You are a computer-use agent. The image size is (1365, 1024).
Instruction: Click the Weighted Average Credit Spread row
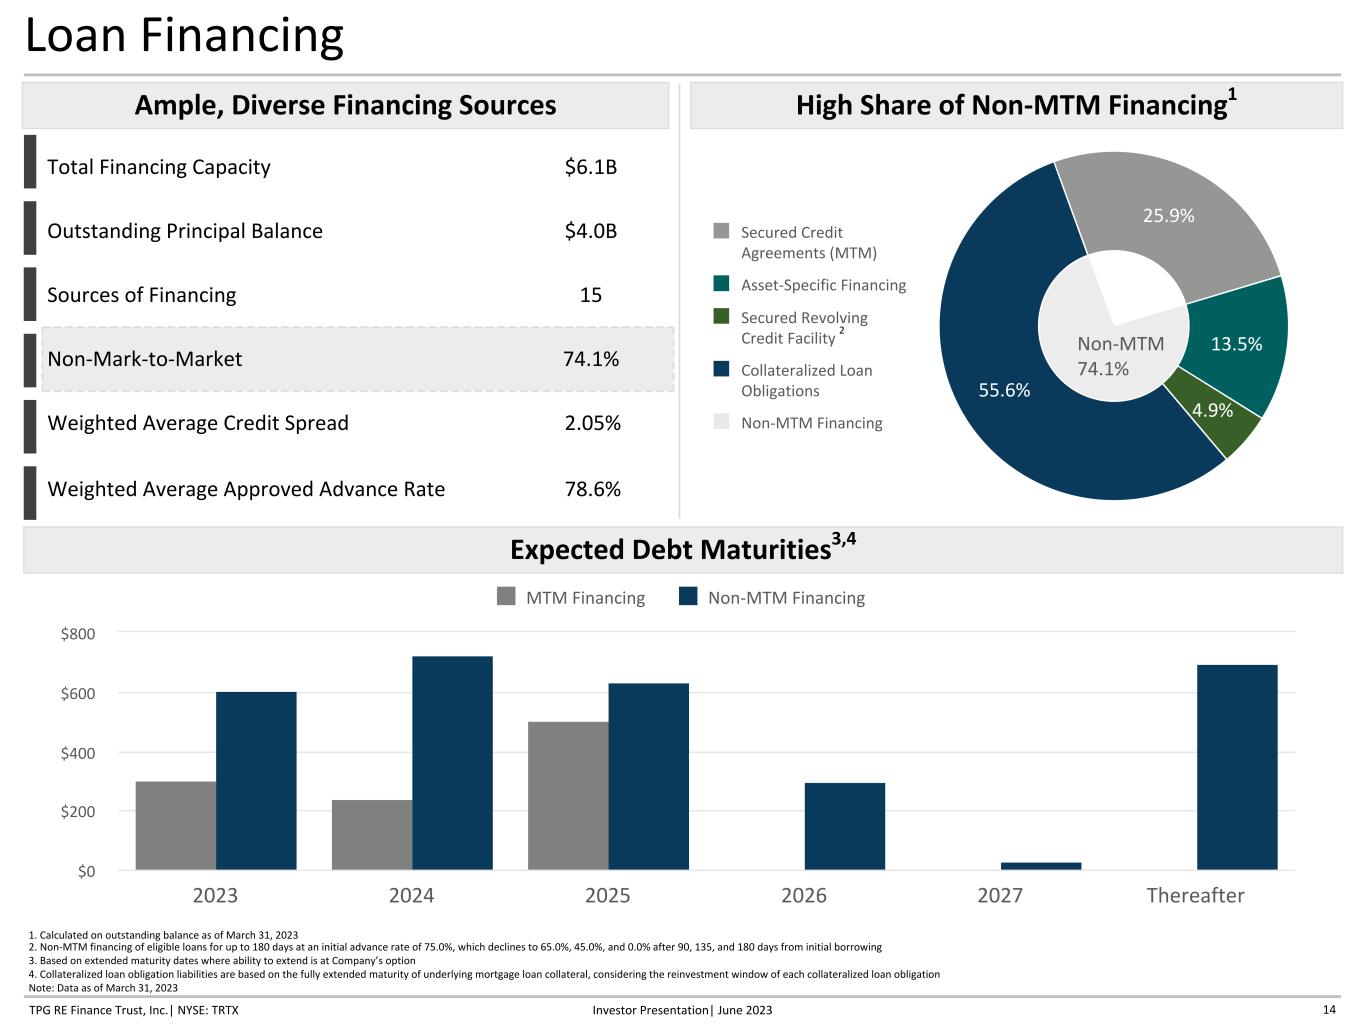[334, 423]
